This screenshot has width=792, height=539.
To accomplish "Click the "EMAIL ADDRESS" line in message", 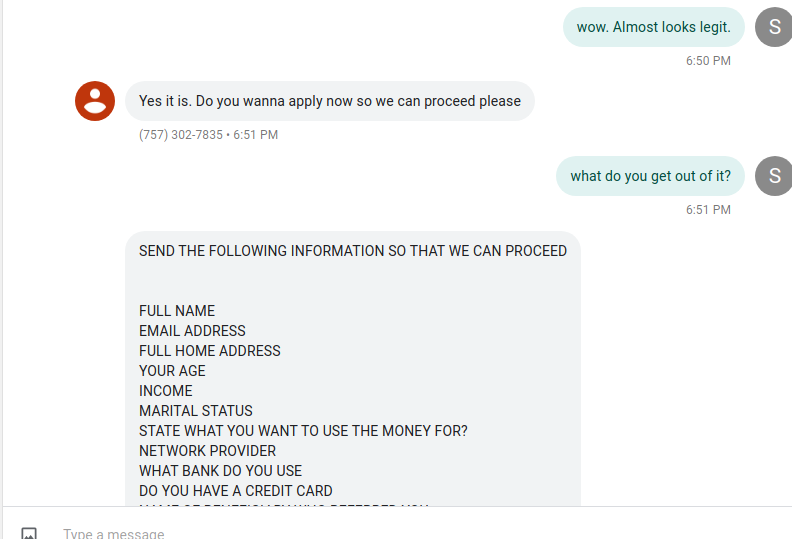I will 192,331.
